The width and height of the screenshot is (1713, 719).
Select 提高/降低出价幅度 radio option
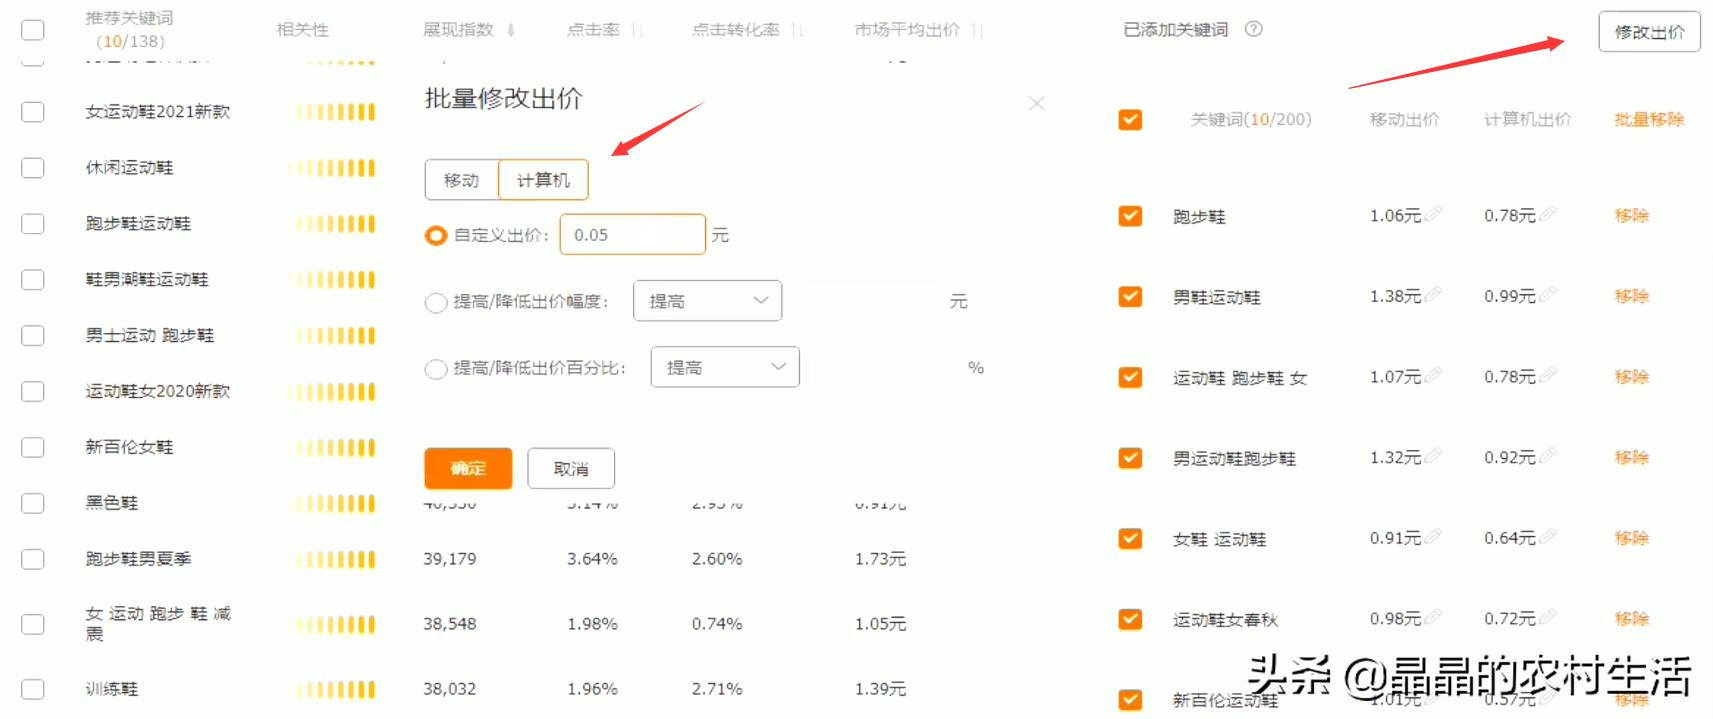coord(435,302)
